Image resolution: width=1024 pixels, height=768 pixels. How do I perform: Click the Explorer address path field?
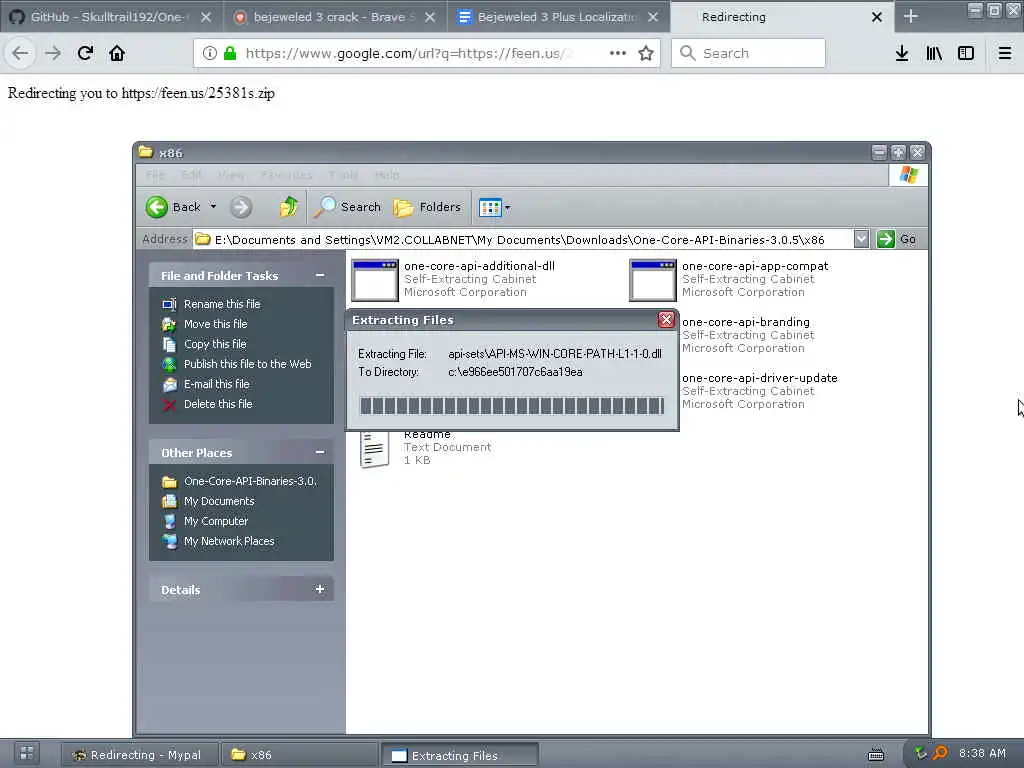point(524,239)
